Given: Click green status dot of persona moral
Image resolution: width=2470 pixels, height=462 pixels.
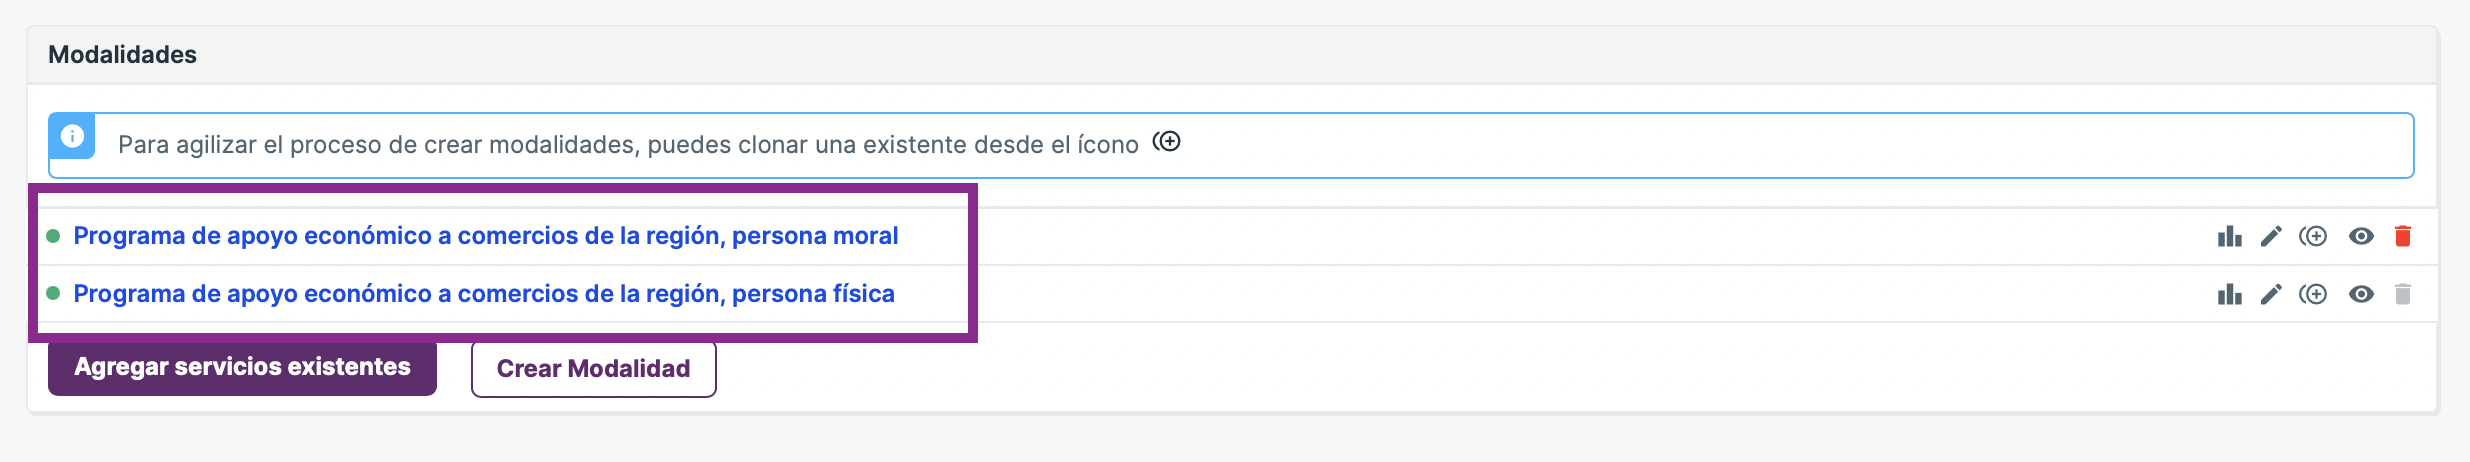Looking at the screenshot, I should pos(54,236).
